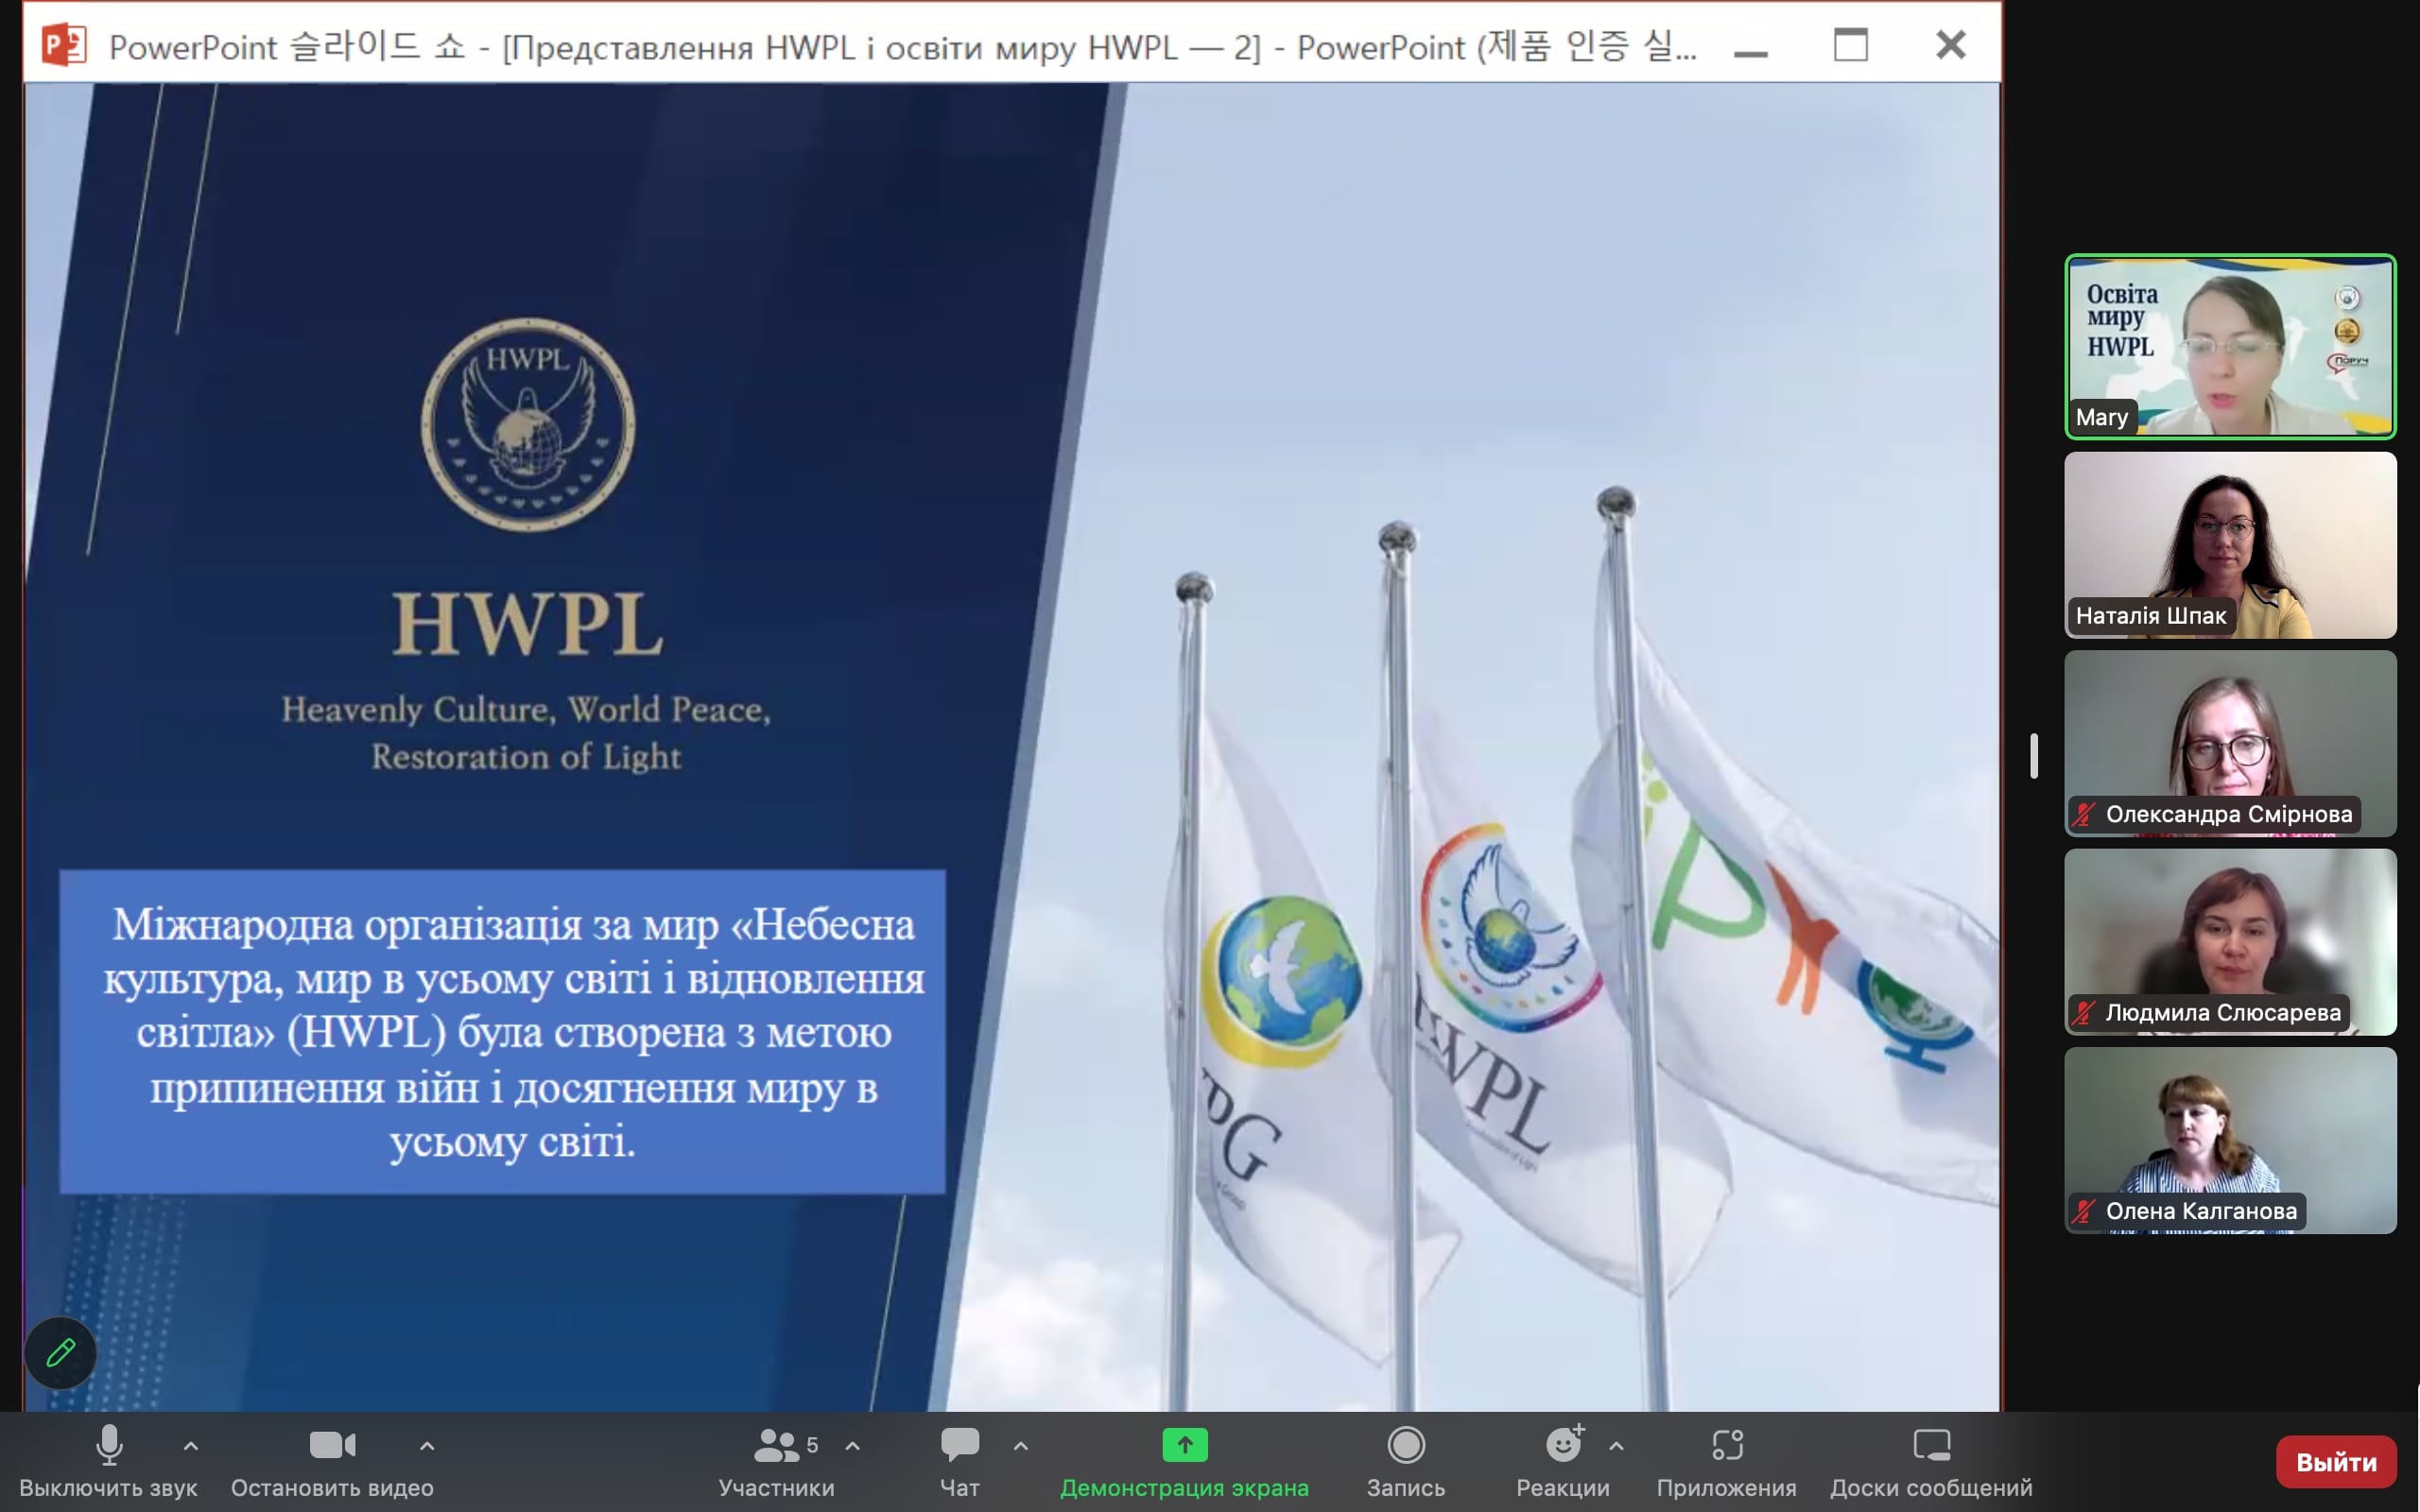2420x1512 pixels.
Task: Click muted mic icon of Людмила Слюсарева
Action: [x=2084, y=1012]
